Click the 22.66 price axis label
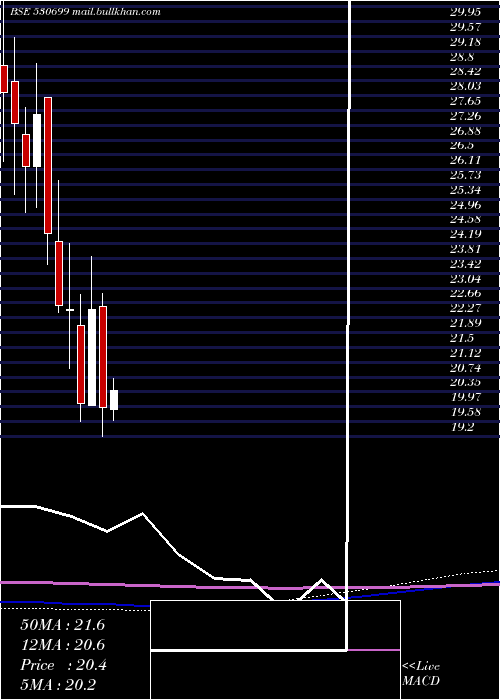The image size is (500, 700). (x=465, y=293)
